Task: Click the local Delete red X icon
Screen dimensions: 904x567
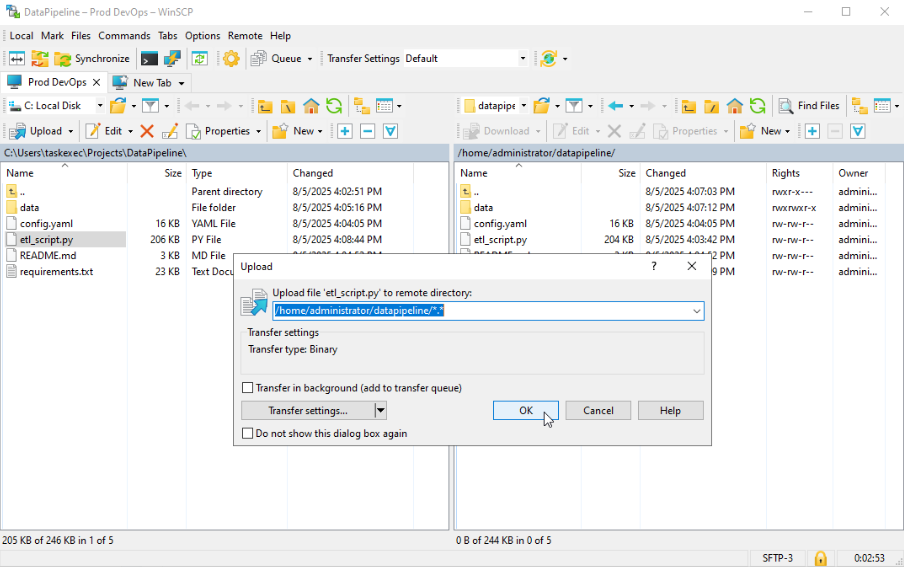Action: pyautogui.click(x=147, y=131)
